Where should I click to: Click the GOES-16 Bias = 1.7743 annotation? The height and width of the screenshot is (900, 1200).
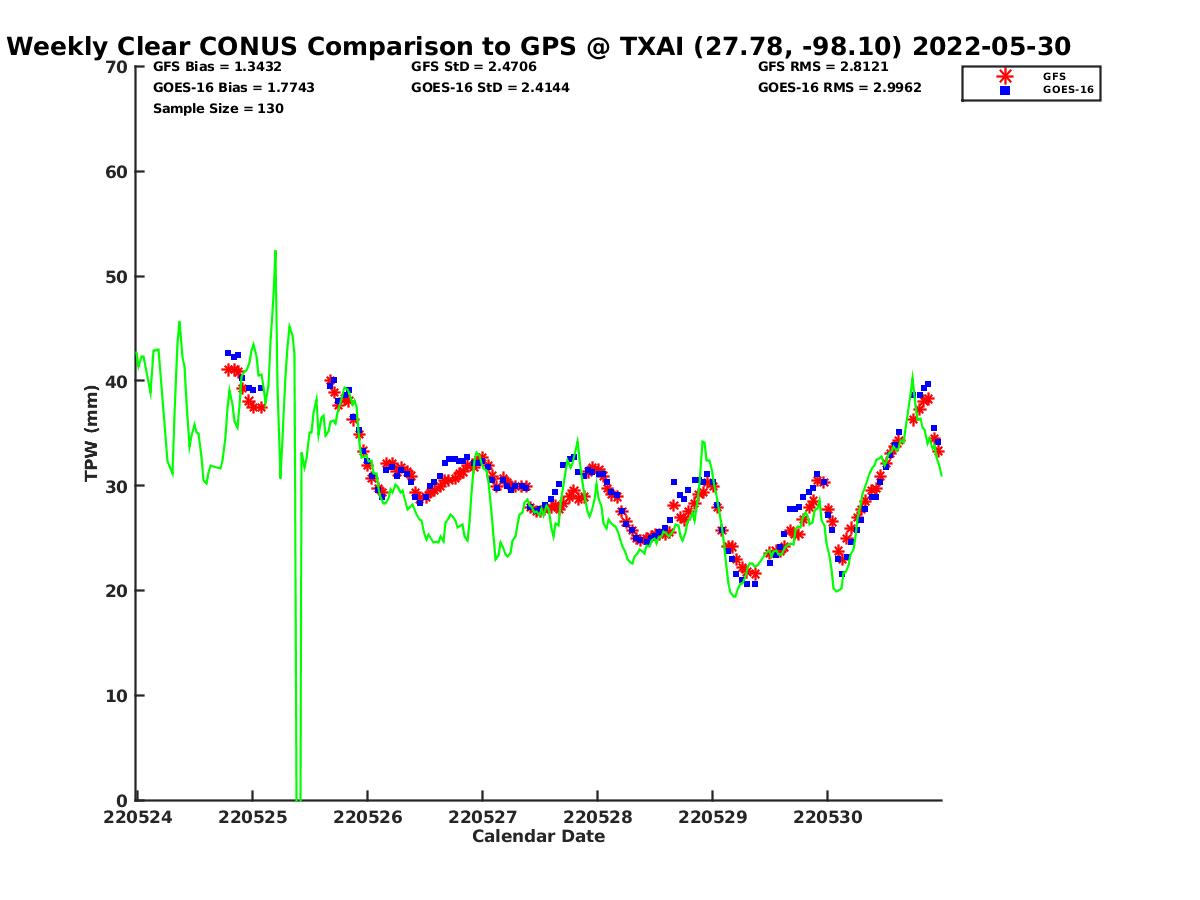pyautogui.click(x=233, y=88)
